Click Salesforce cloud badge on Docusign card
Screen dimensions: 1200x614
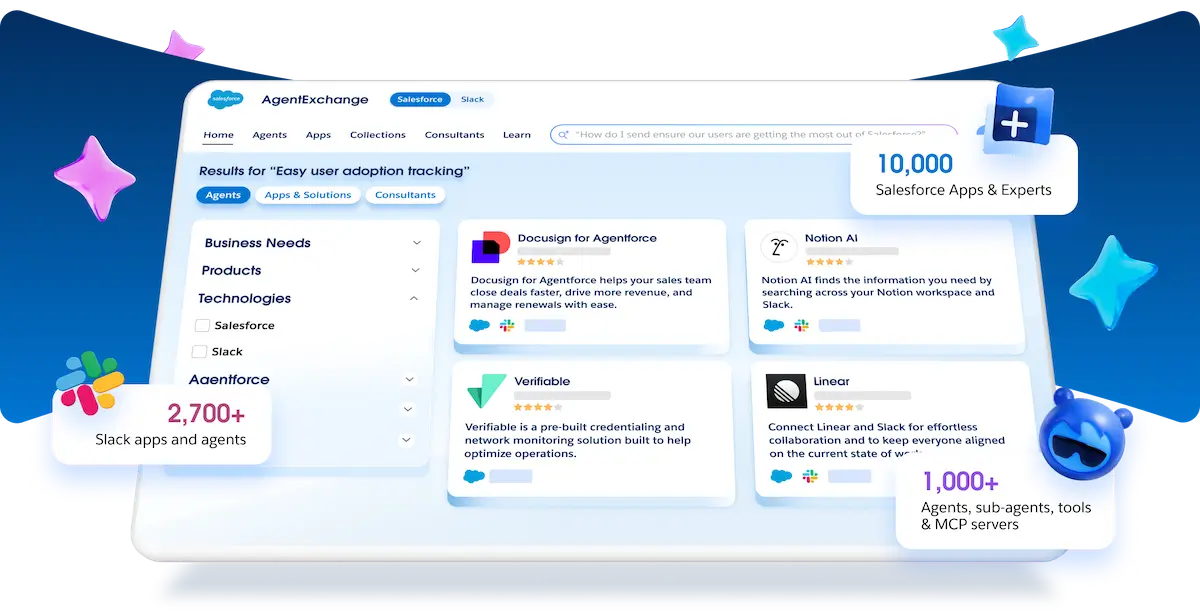point(479,325)
